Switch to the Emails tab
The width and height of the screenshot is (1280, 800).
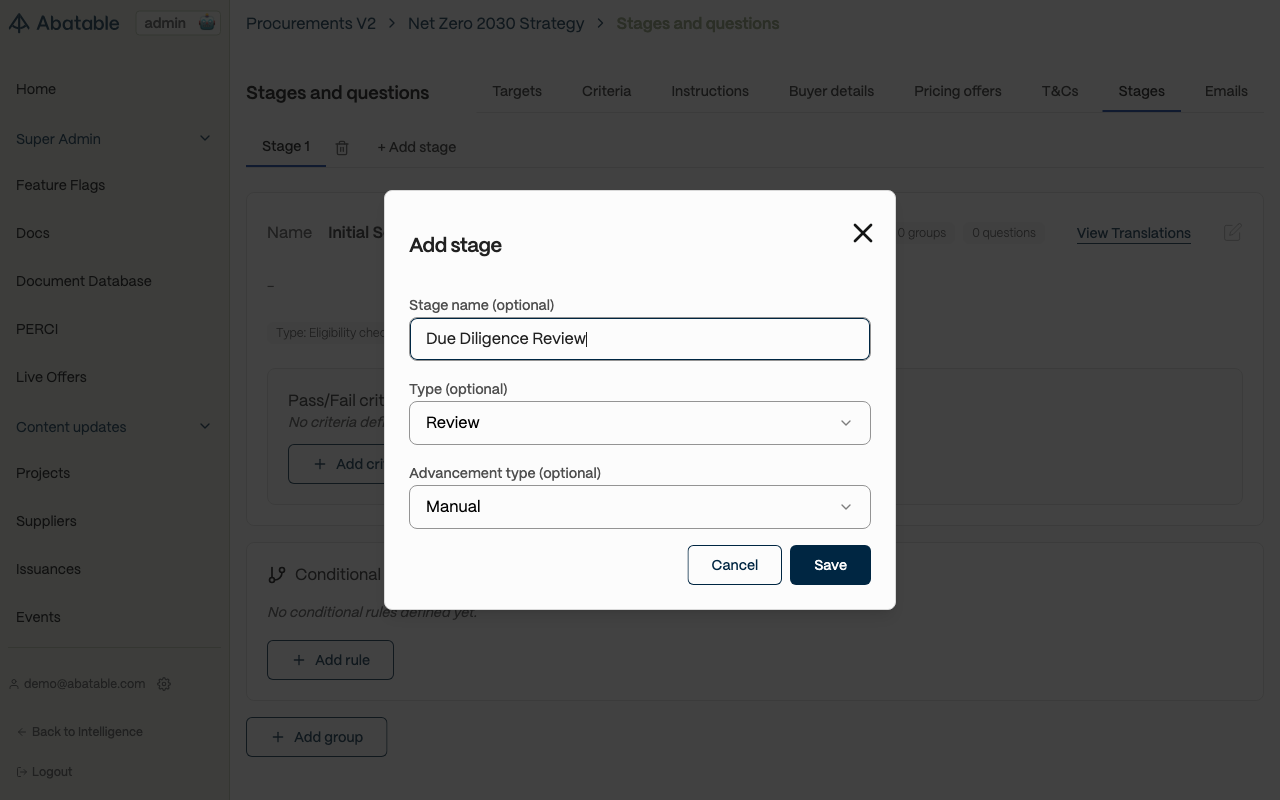[x=1226, y=91]
